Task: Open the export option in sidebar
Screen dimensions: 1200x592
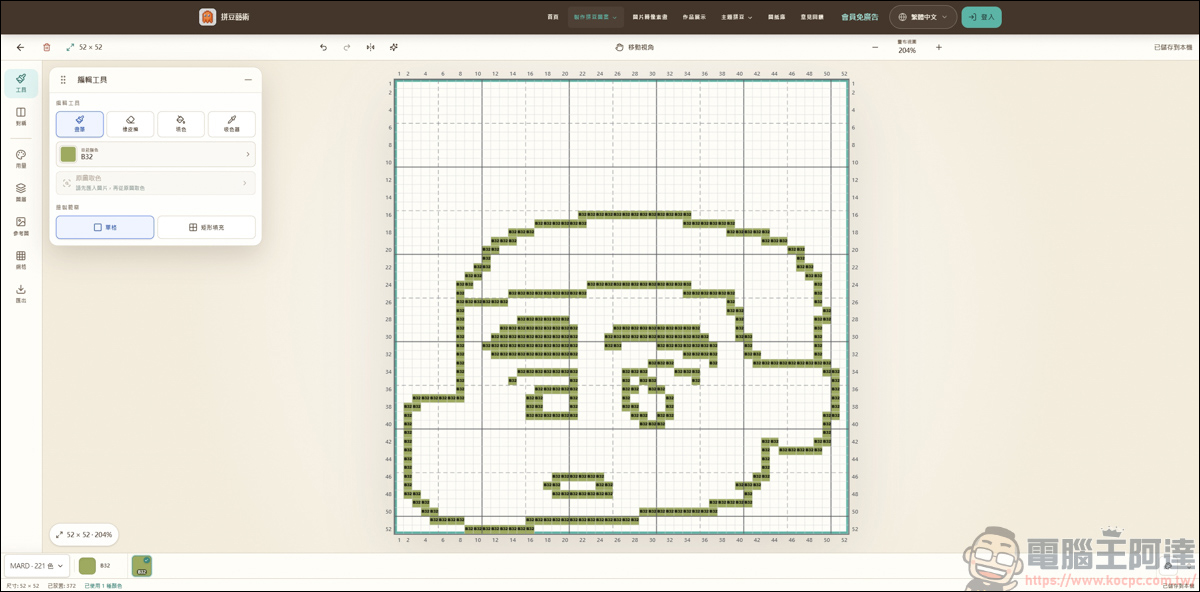Action: coord(21,294)
